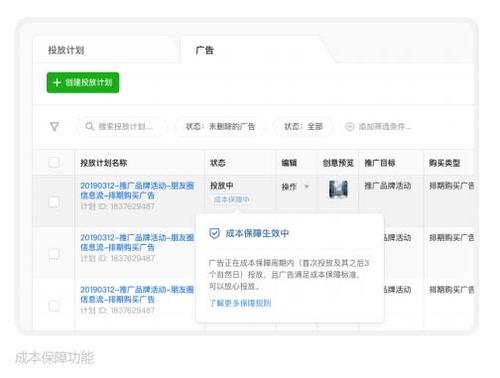The width and height of the screenshot is (500, 378).
Task: Open the first plan name link
Action: 137,190
